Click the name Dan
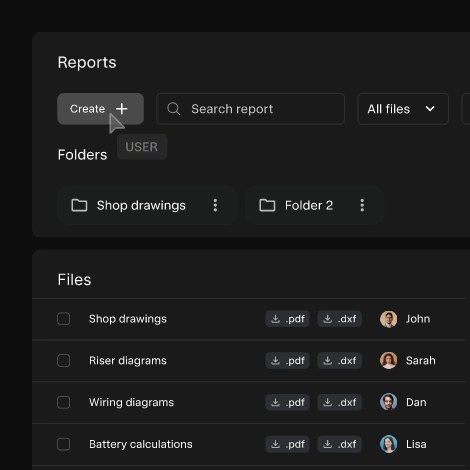 point(416,402)
